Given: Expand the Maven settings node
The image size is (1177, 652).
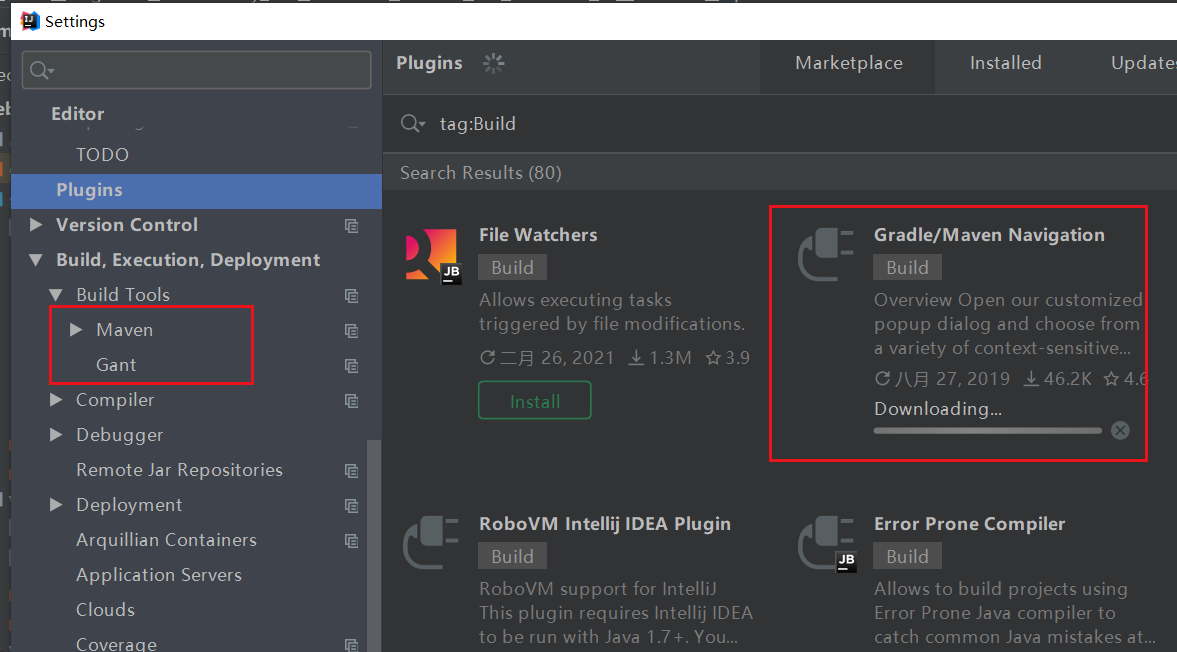Looking at the screenshot, I should pyautogui.click(x=76, y=329).
